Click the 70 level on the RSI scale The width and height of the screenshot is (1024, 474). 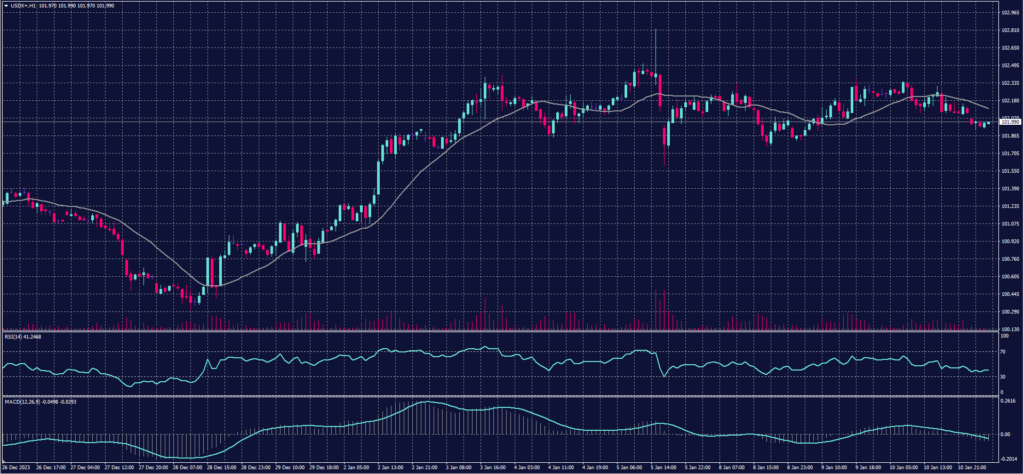coord(1003,352)
